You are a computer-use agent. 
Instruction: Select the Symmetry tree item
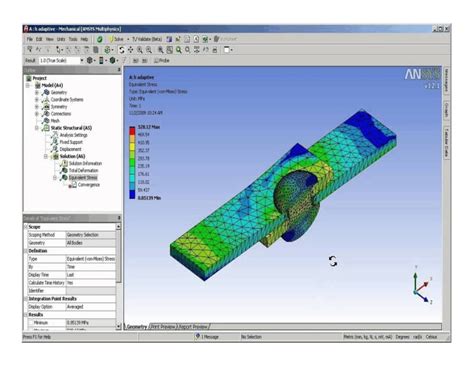[59, 107]
